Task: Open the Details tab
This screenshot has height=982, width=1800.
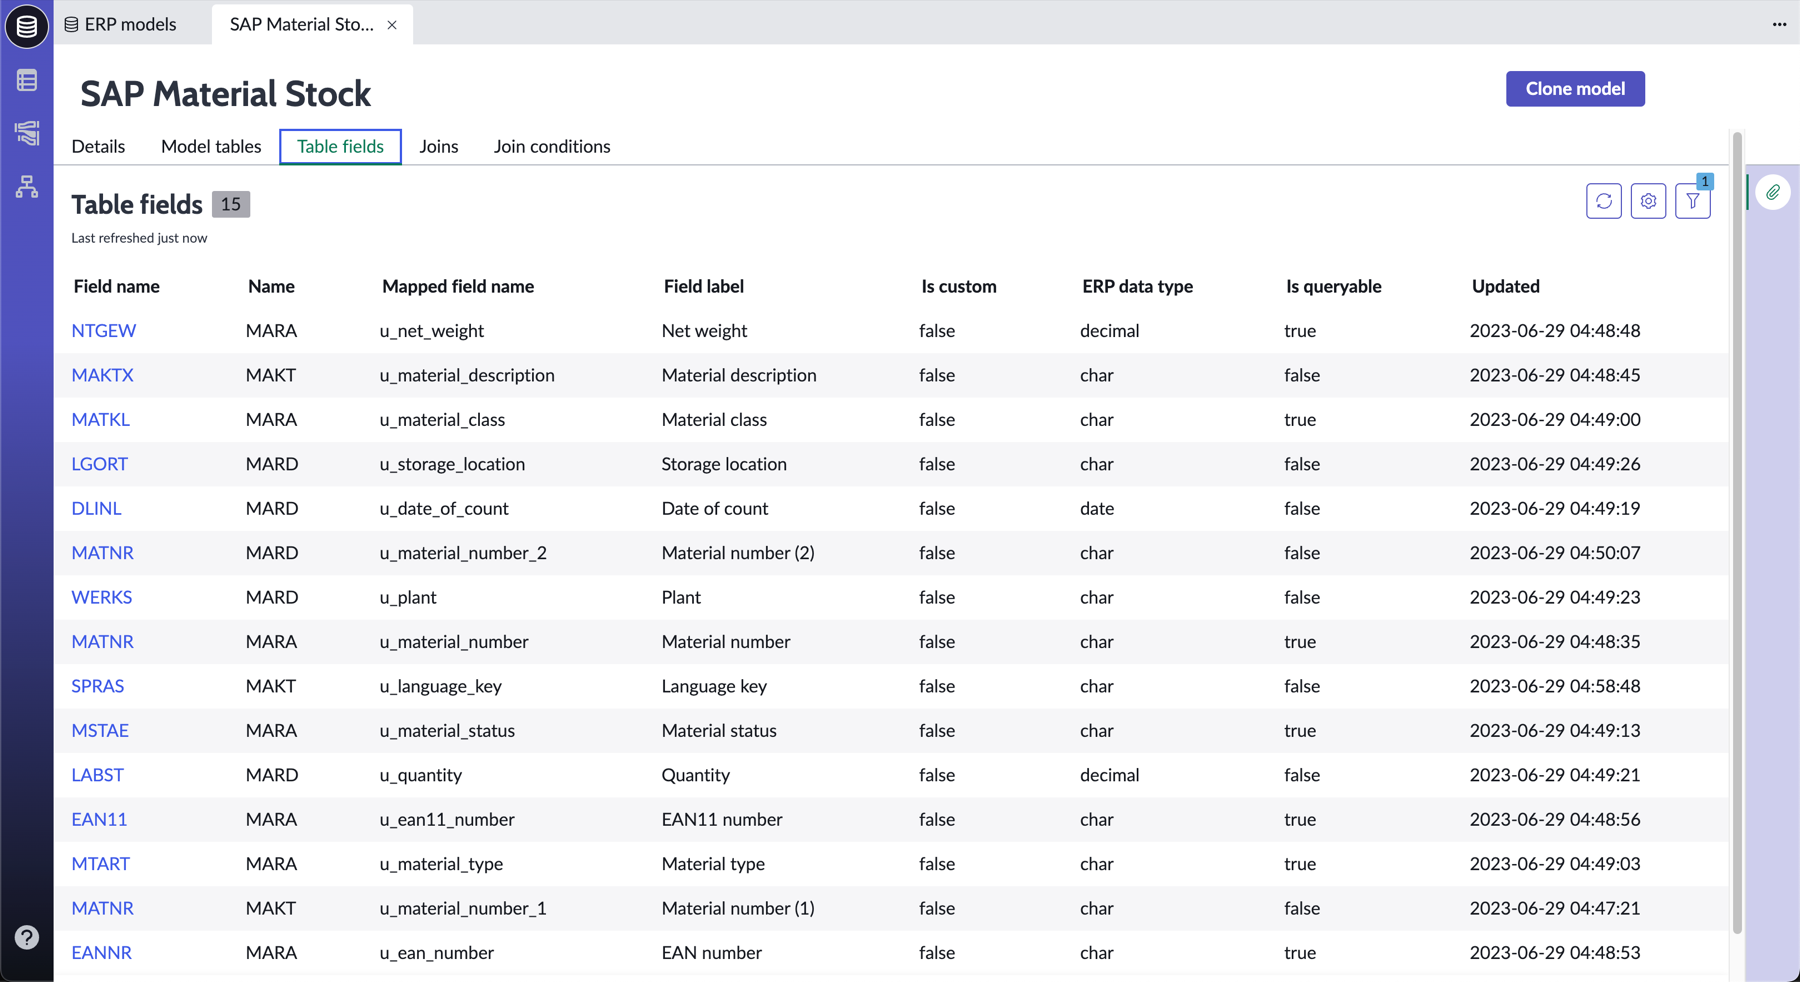Action: tap(98, 146)
